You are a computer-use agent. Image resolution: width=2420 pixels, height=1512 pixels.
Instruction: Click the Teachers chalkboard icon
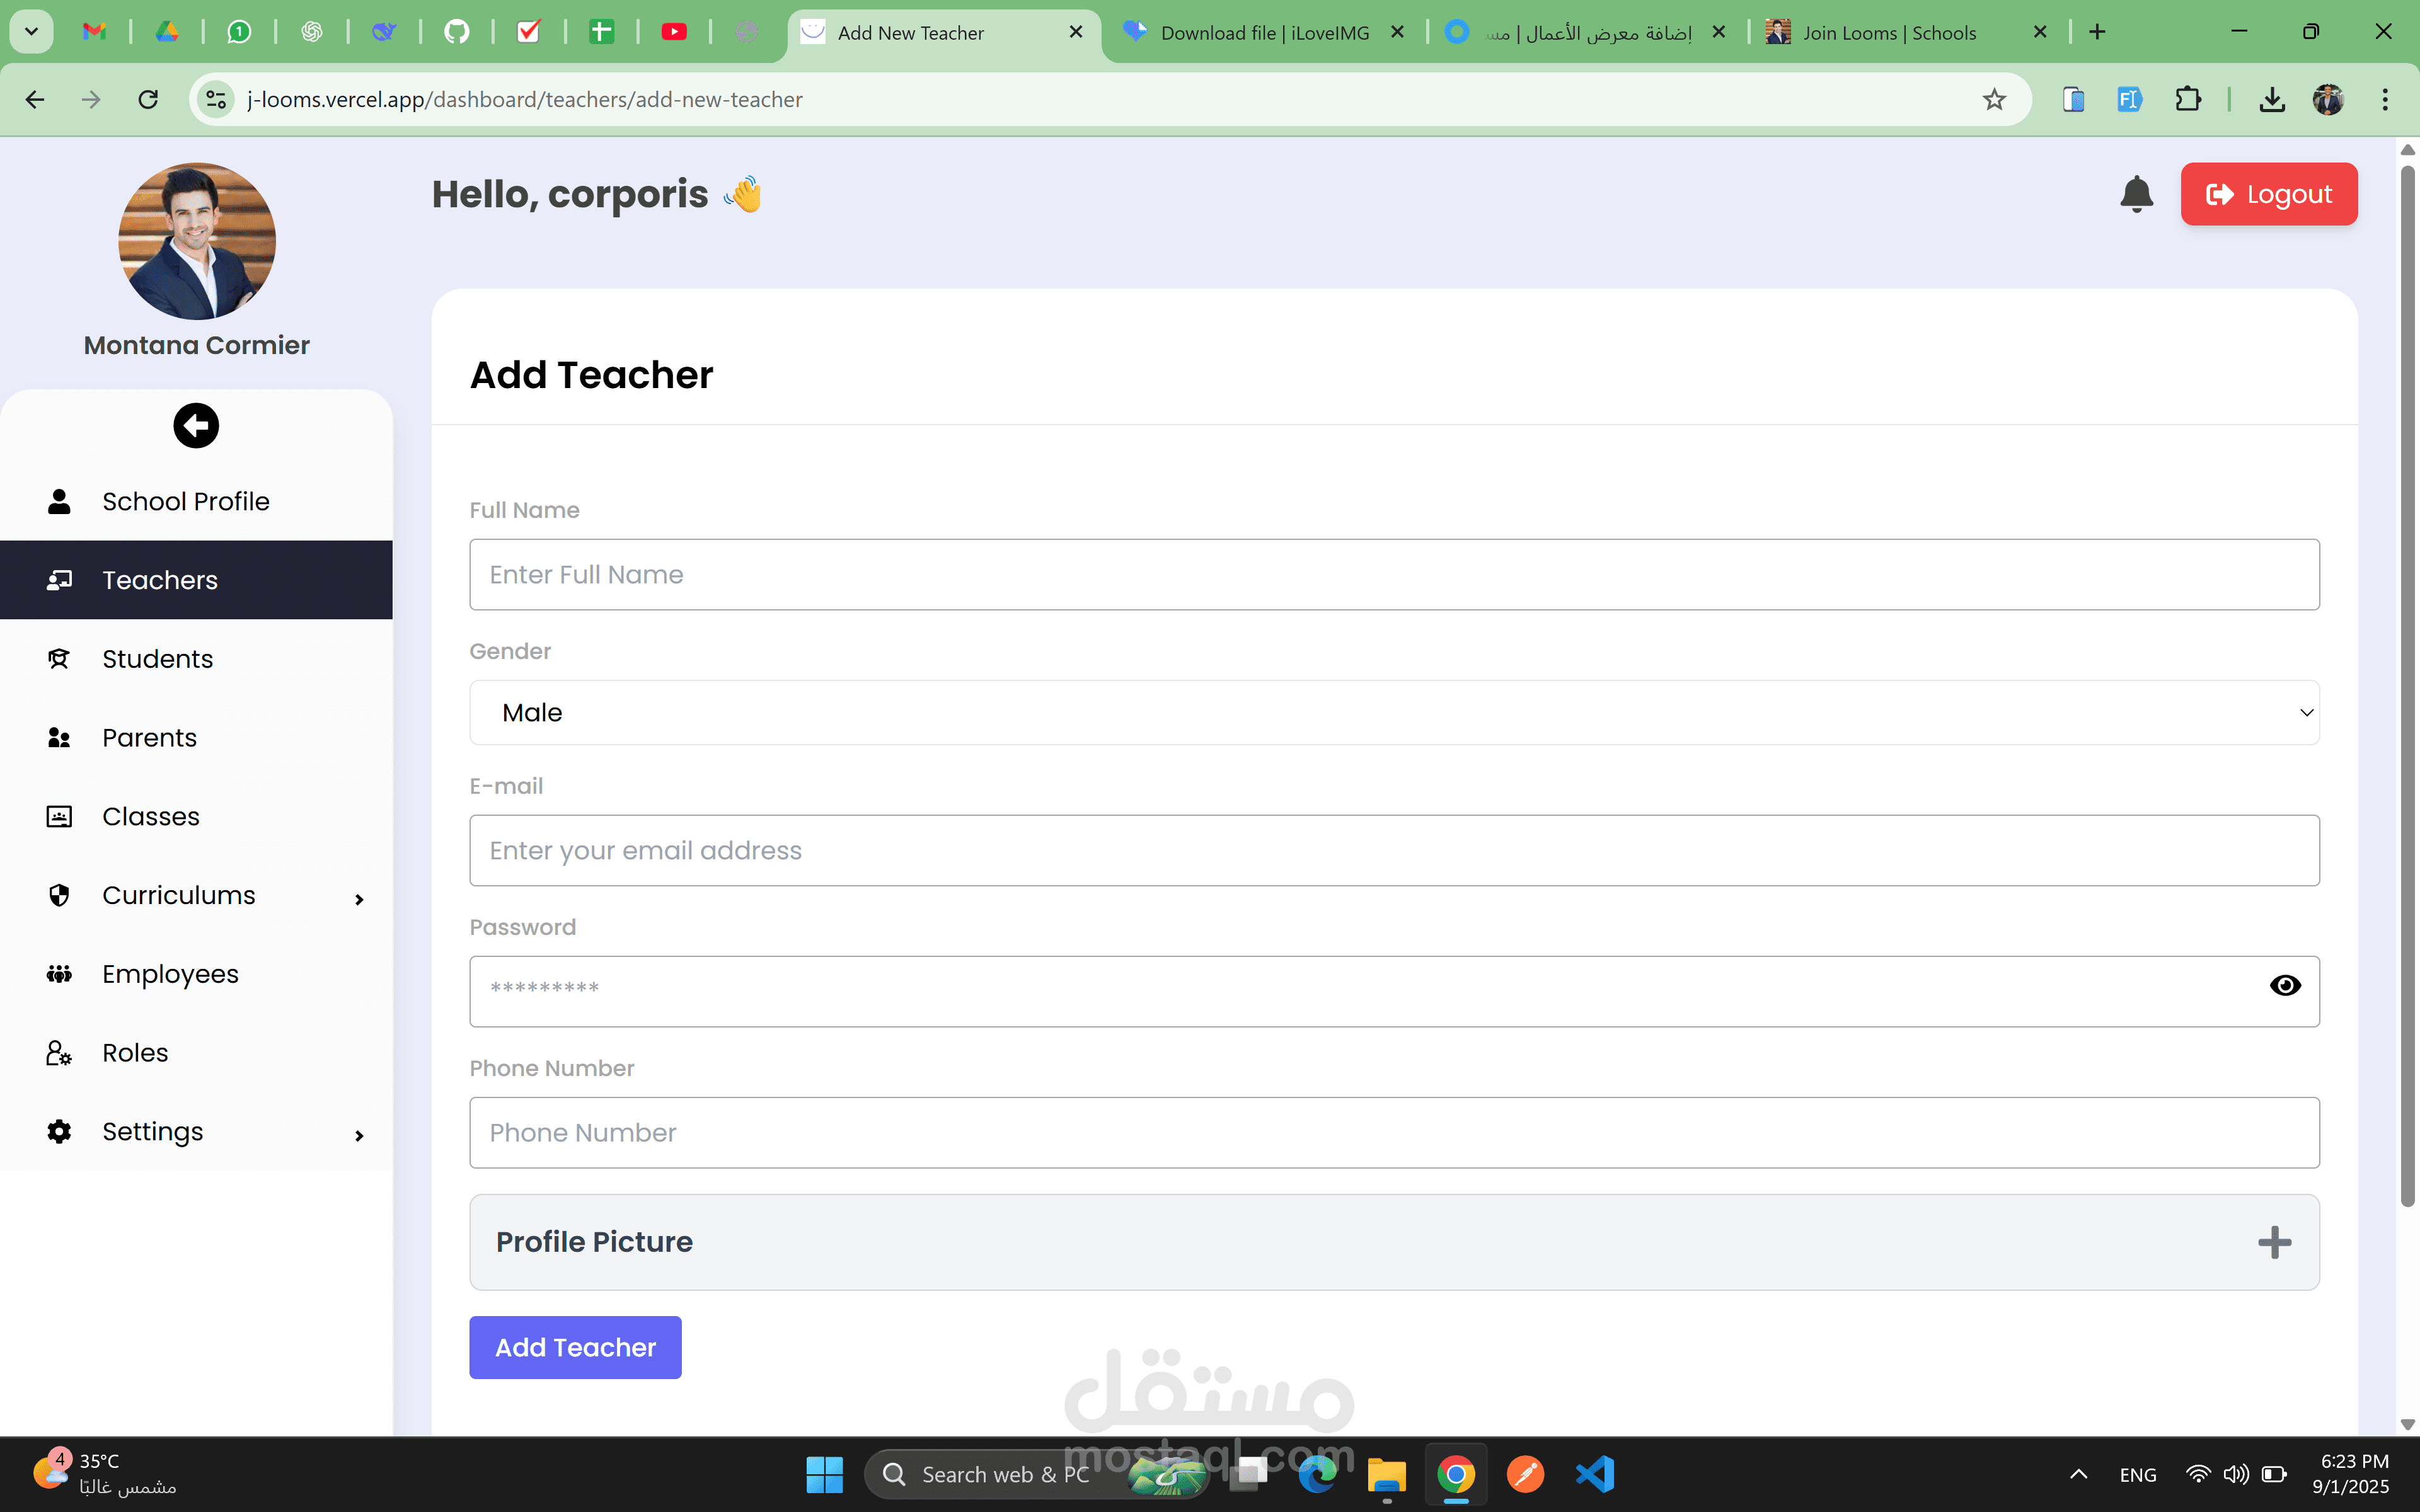pyautogui.click(x=59, y=580)
